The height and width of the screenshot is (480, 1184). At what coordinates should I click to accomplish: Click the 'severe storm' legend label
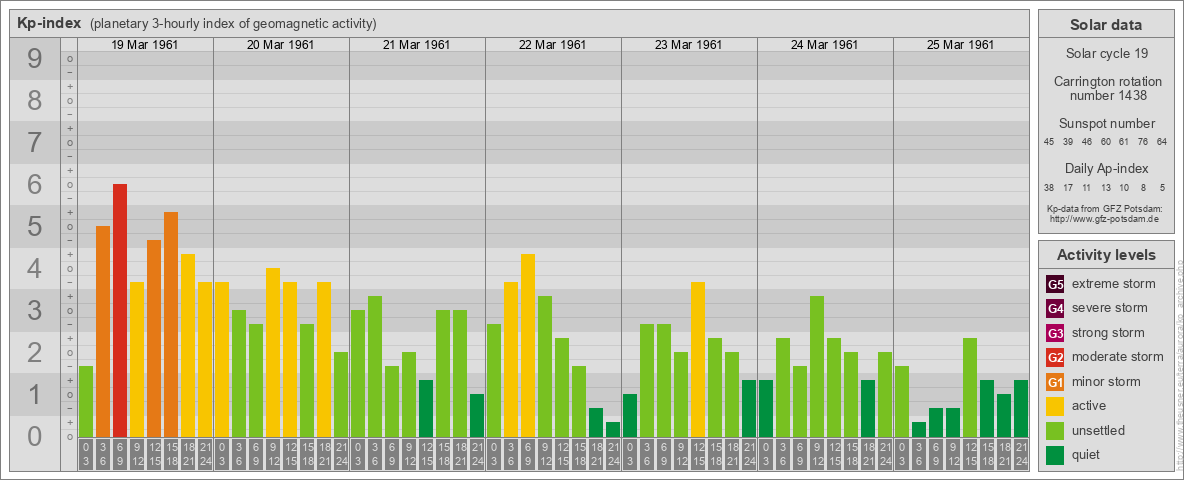(1110, 309)
